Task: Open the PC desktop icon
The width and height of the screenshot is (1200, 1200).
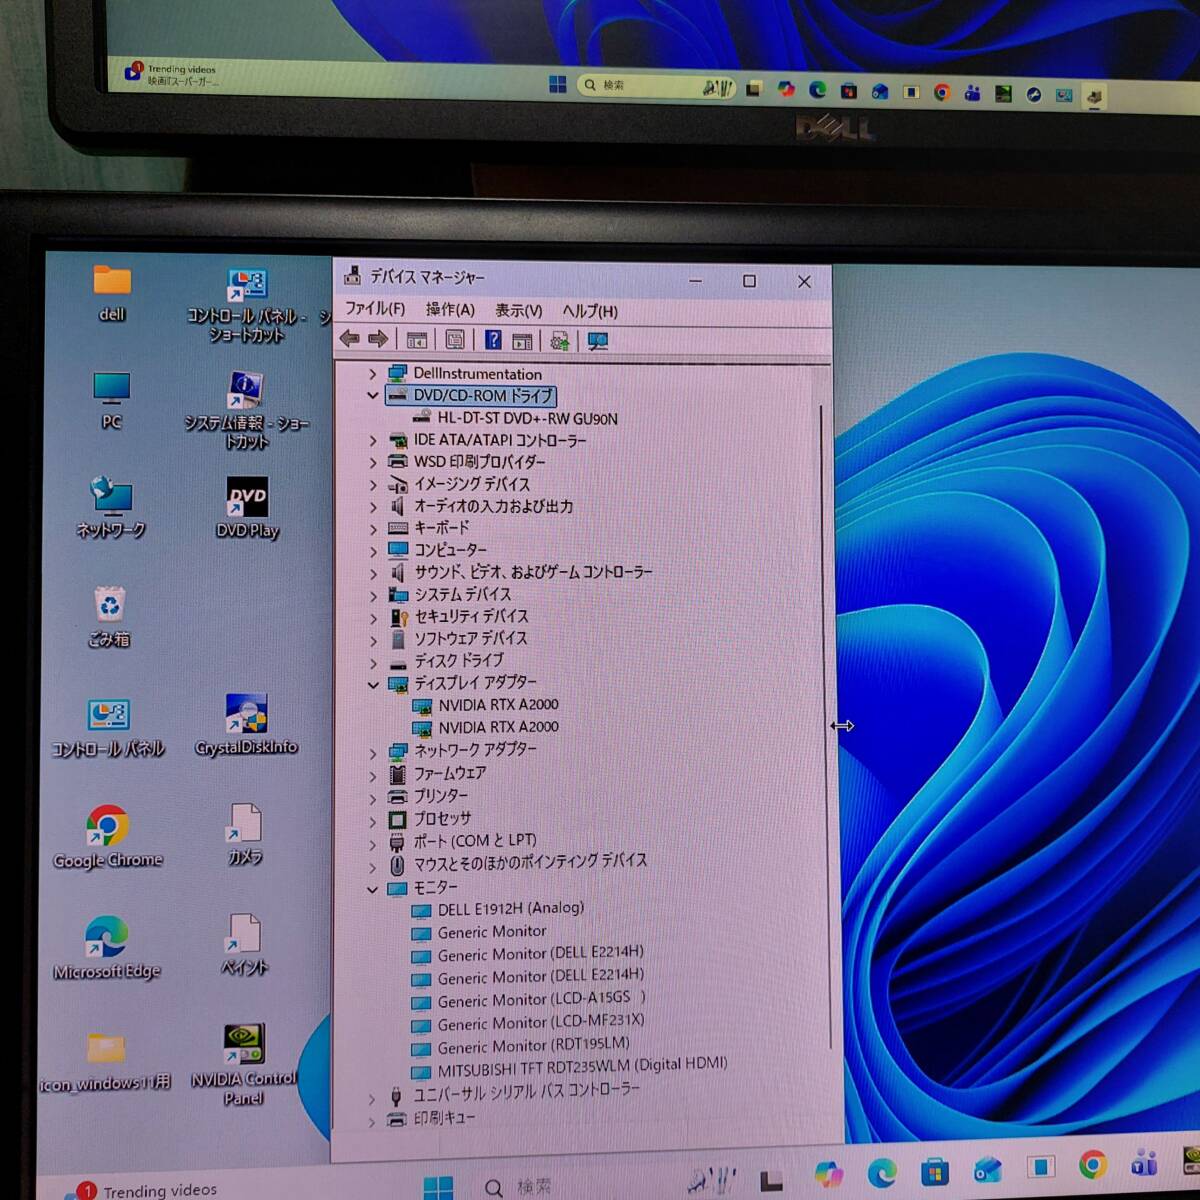Action: click(x=111, y=401)
